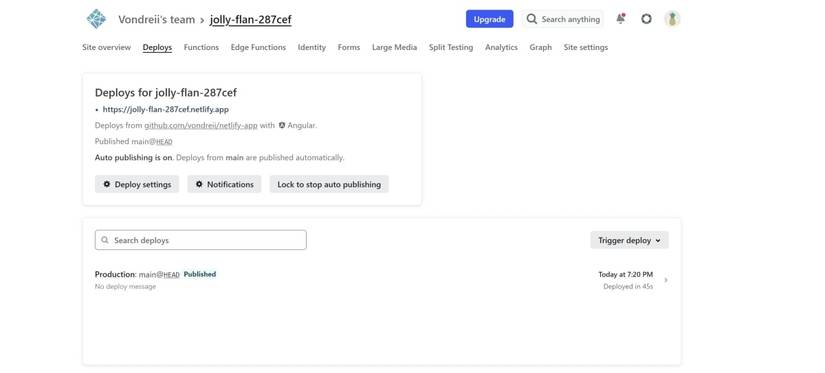This screenshot has width=825, height=373.
Task: Open the Production main@HEAD deploy row
Action: 381,280
